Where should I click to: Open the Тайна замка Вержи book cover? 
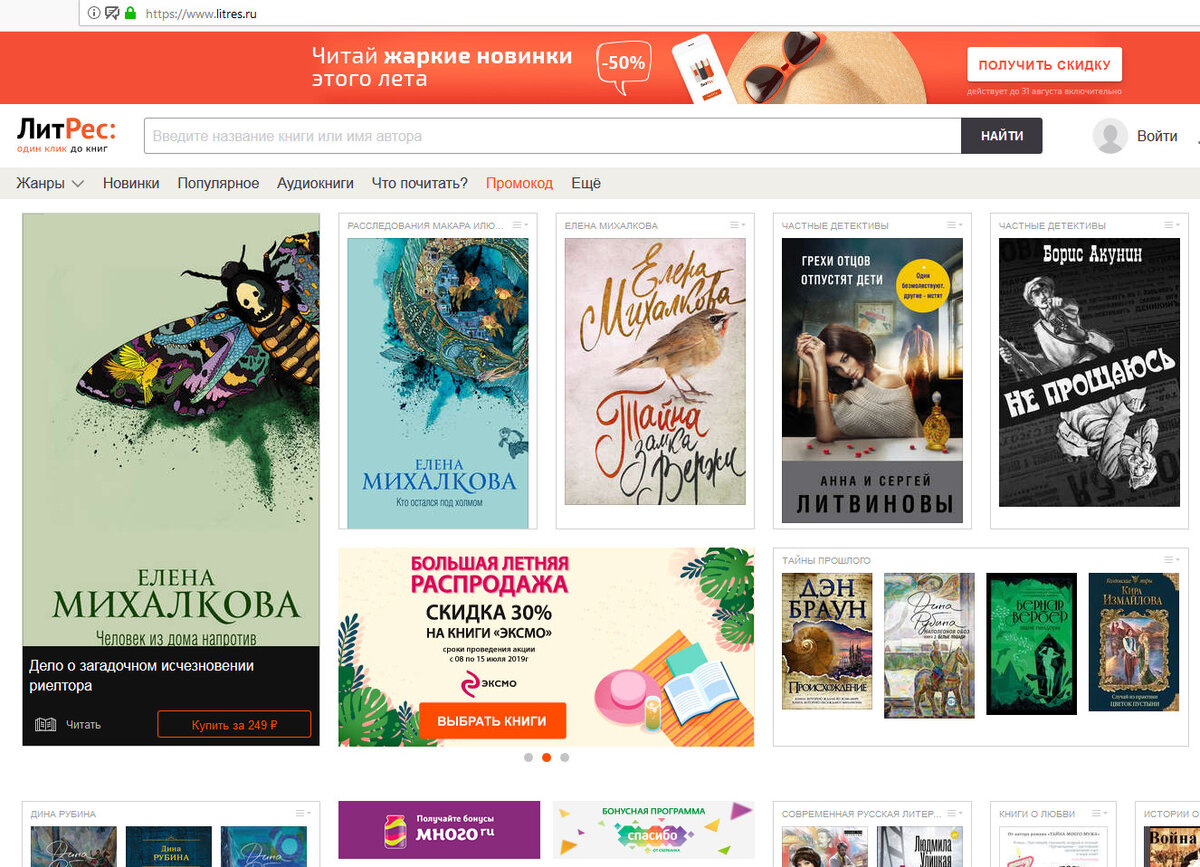point(655,371)
